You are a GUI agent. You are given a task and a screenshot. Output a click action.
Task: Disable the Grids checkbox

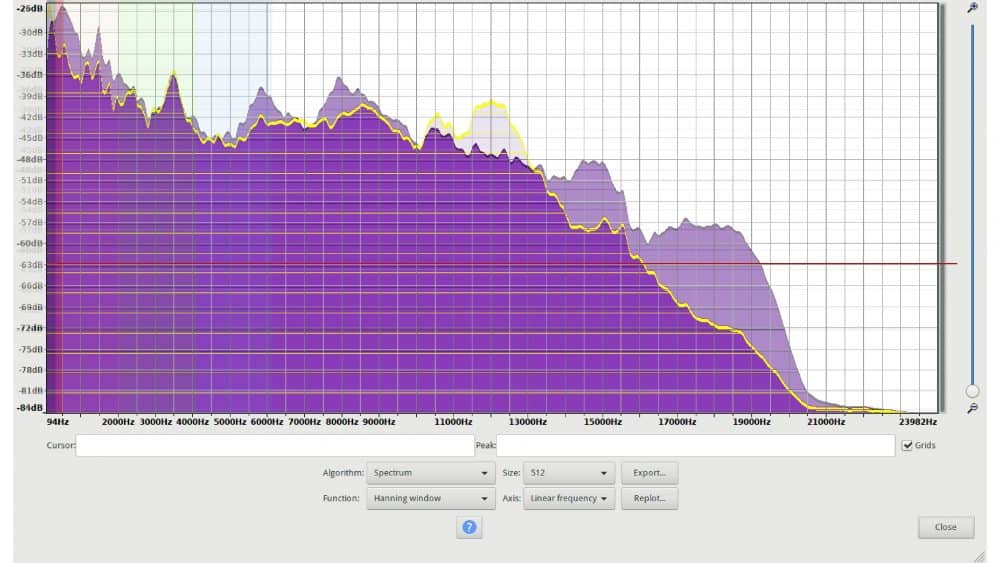pos(908,445)
